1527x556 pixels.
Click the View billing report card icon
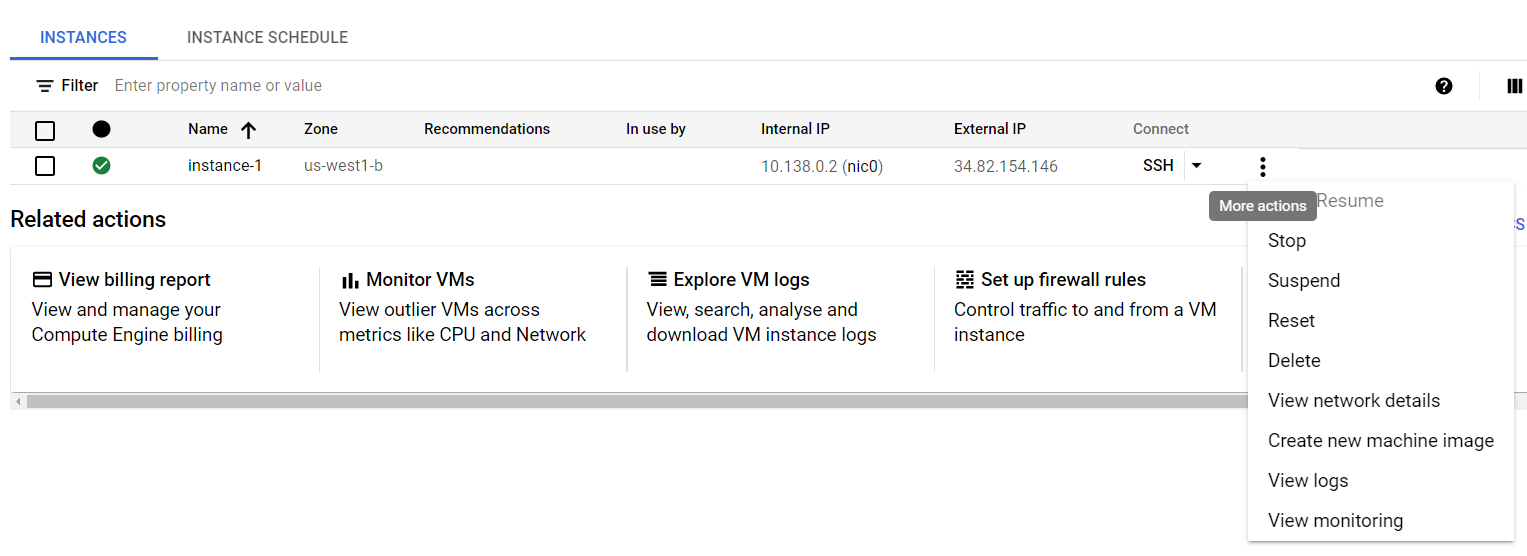[42, 280]
